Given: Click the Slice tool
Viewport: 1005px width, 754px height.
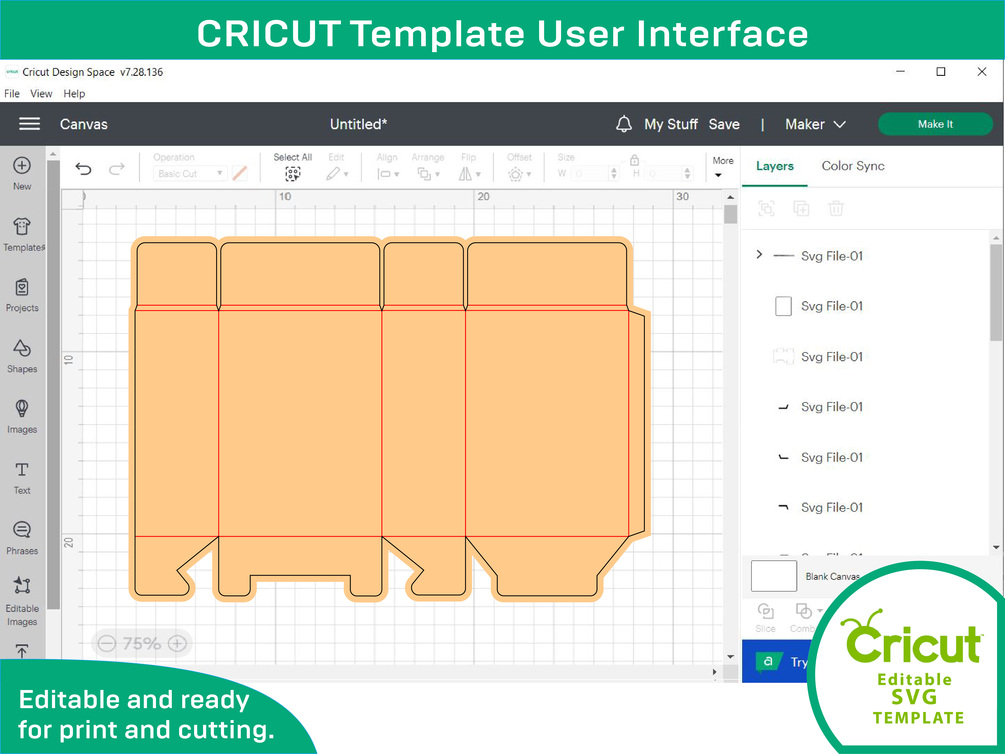Looking at the screenshot, I should [x=765, y=617].
